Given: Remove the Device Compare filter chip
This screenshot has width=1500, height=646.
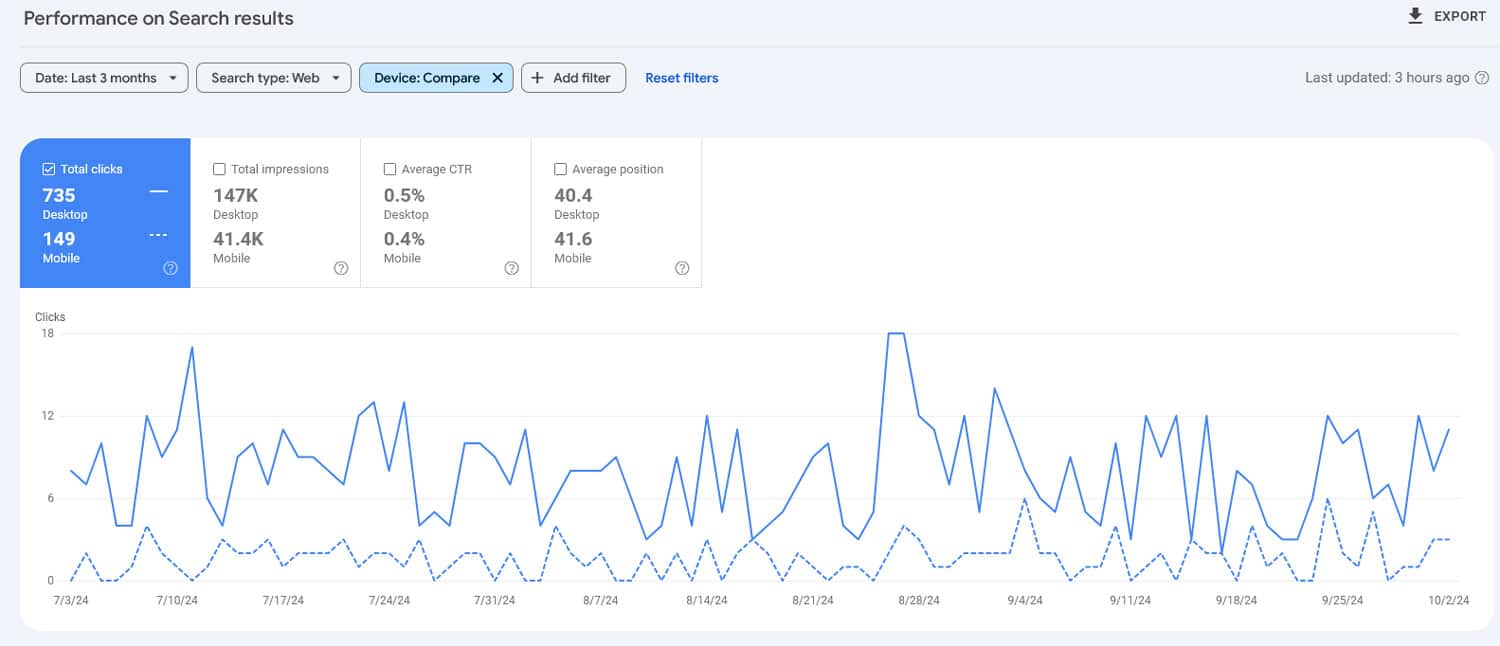Looking at the screenshot, I should [x=497, y=77].
